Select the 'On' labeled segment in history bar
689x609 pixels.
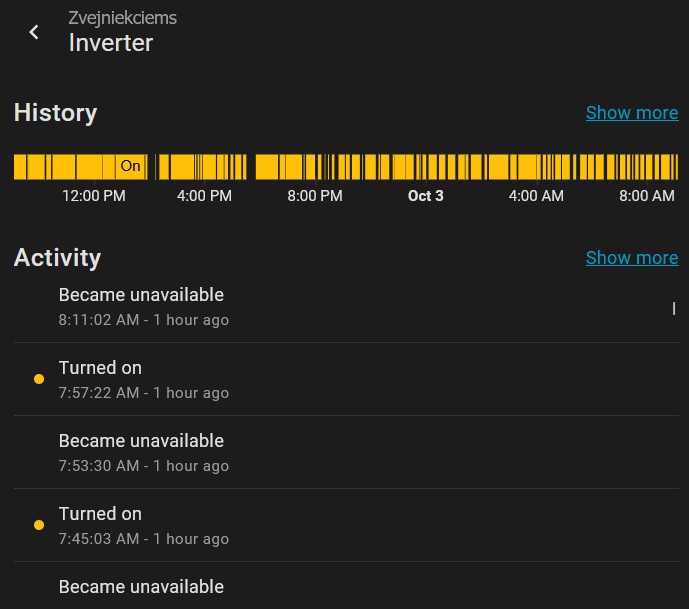pyautogui.click(x=130, y=166)
